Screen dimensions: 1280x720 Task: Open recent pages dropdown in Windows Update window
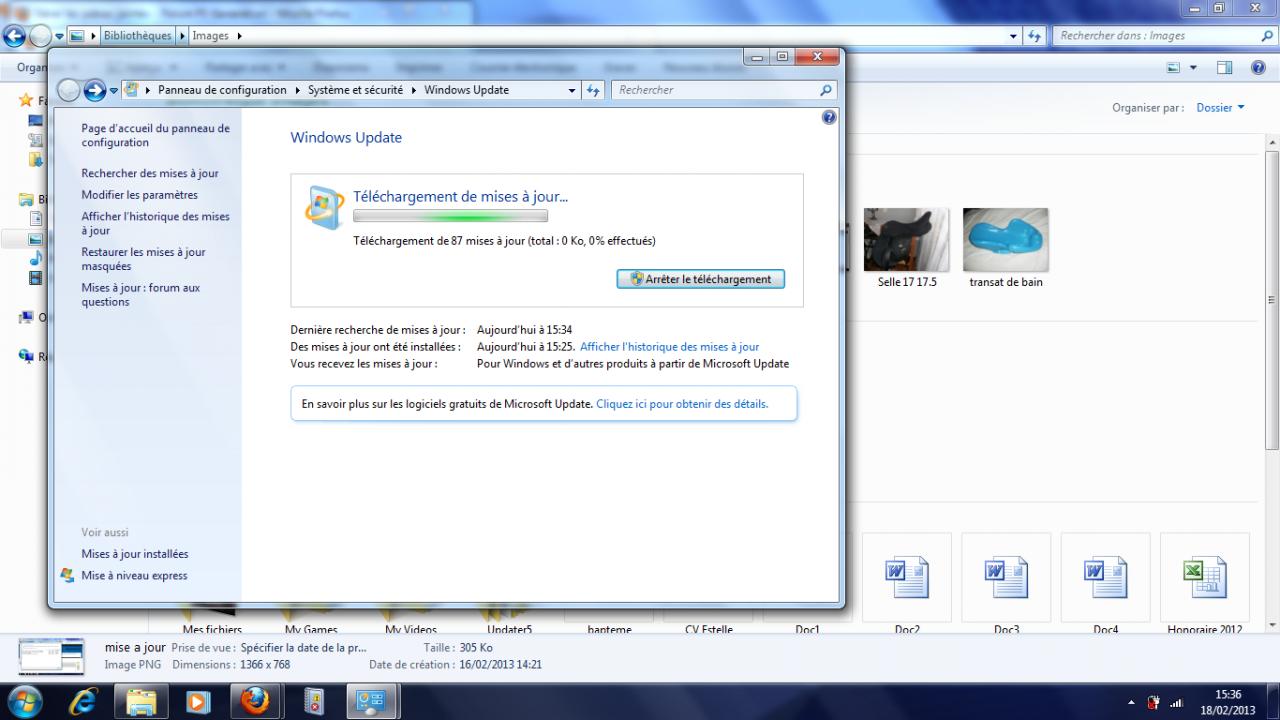(x=114, y=90)
